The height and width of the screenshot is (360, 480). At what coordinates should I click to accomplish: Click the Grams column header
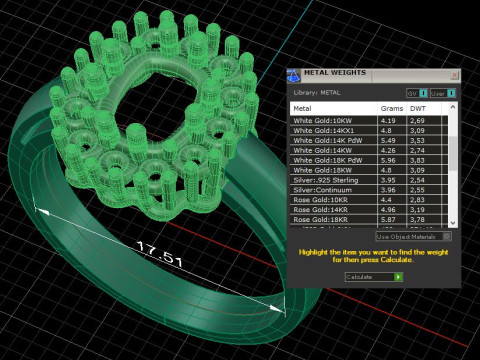(x=392, y=109)
